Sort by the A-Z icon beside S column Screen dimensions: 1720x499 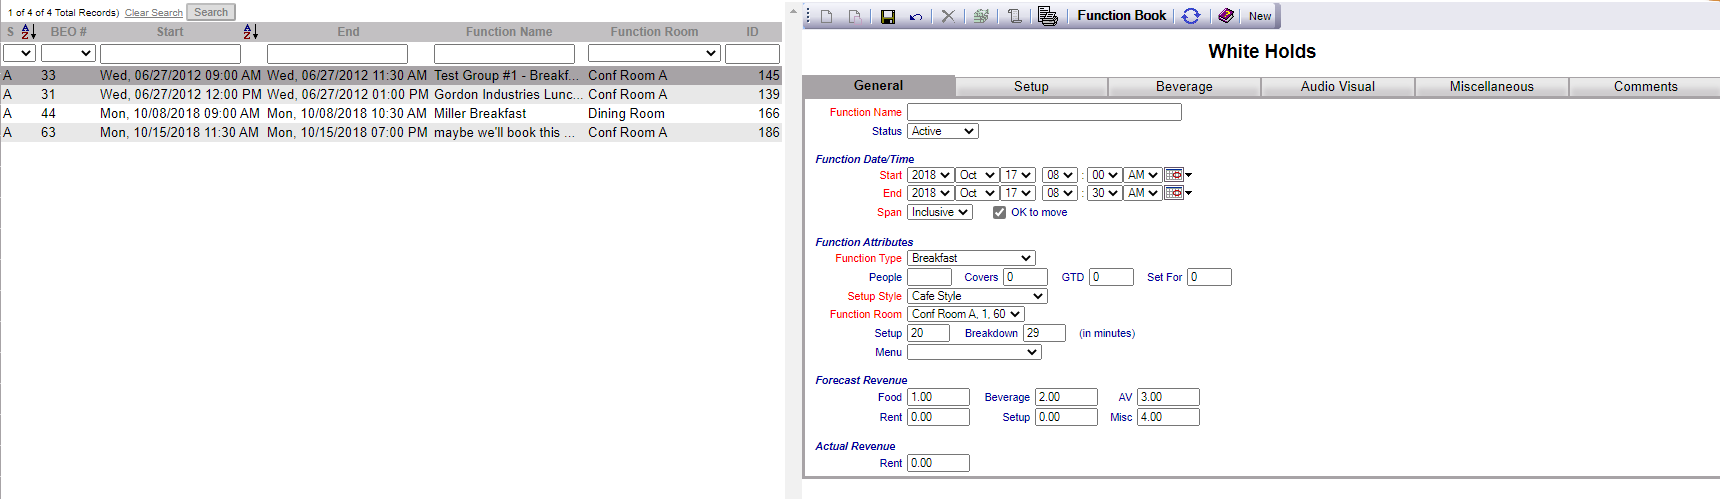coord(28,32)
